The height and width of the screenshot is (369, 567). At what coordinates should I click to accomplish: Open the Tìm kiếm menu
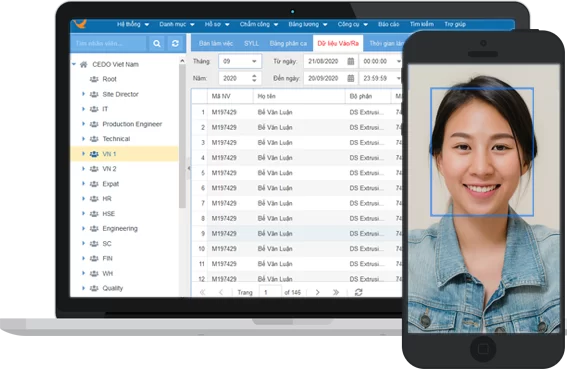pos(422,24)
